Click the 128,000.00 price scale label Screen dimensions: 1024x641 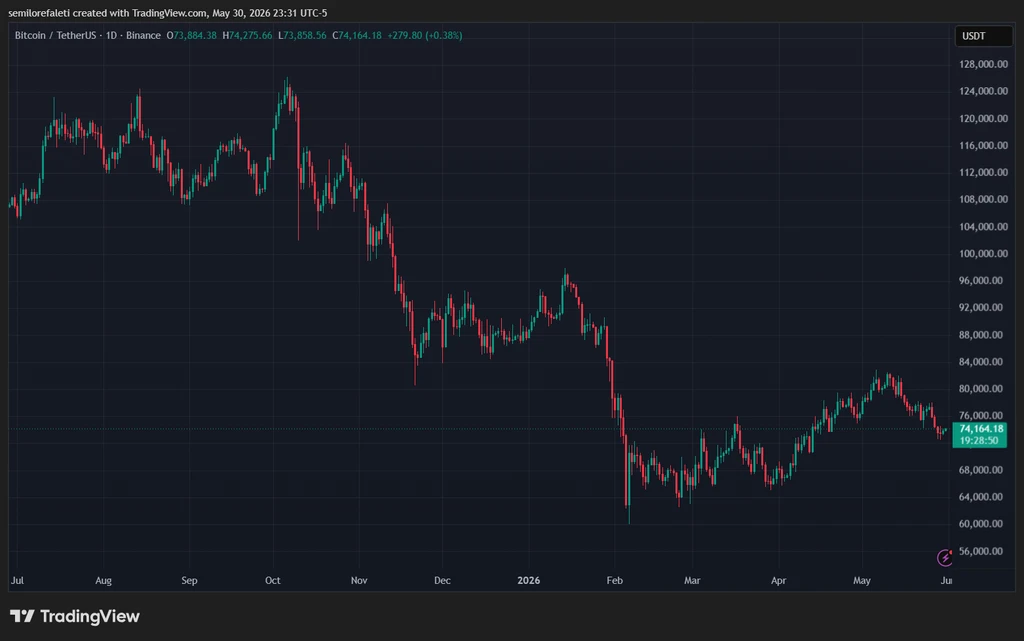984,64
